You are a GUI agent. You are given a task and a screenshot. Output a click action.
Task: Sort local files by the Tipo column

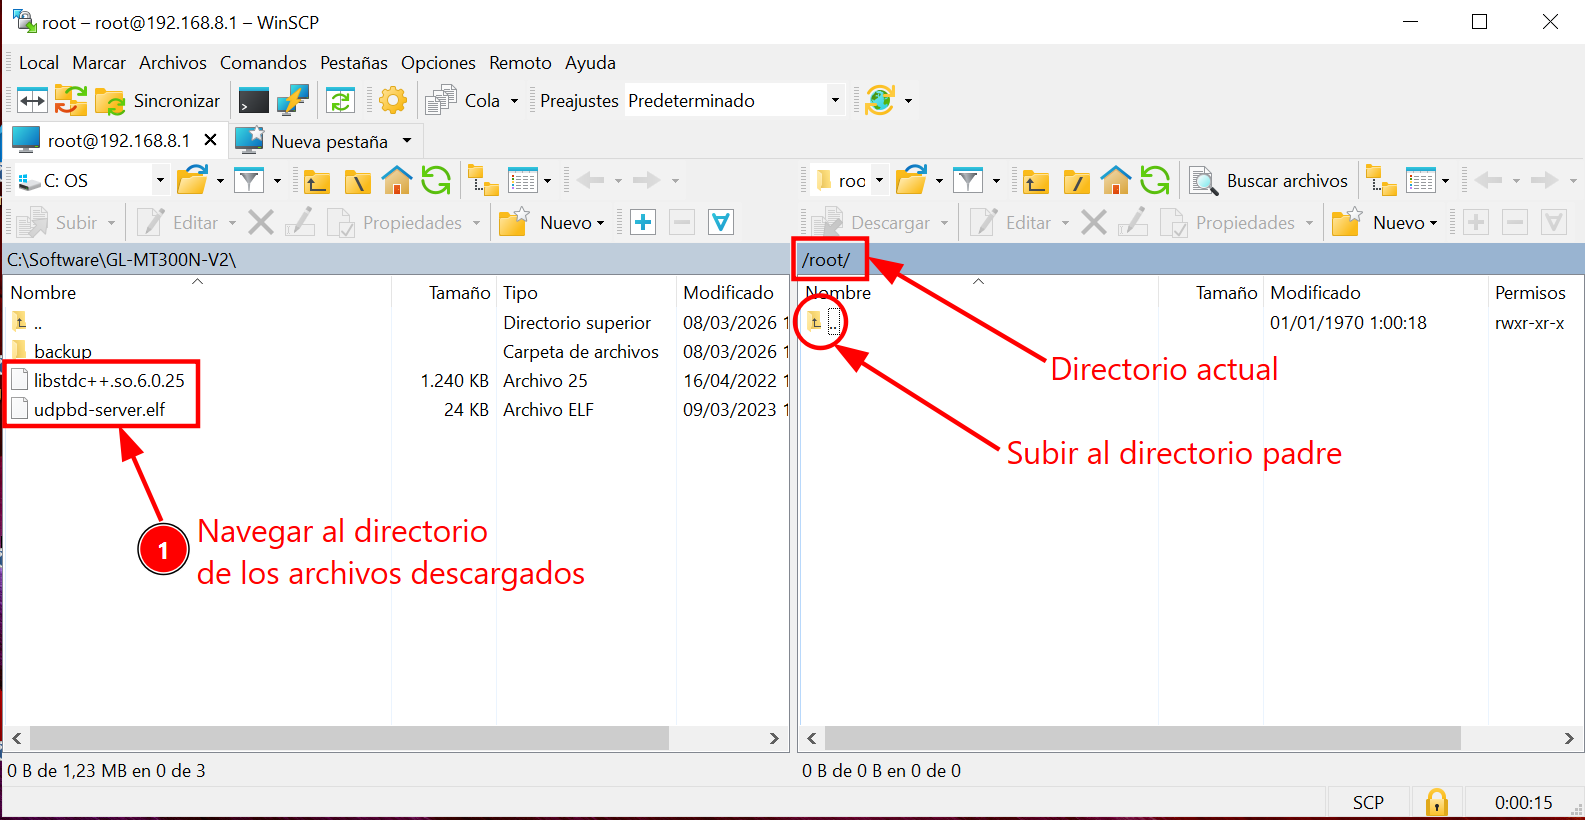point(520,293)
